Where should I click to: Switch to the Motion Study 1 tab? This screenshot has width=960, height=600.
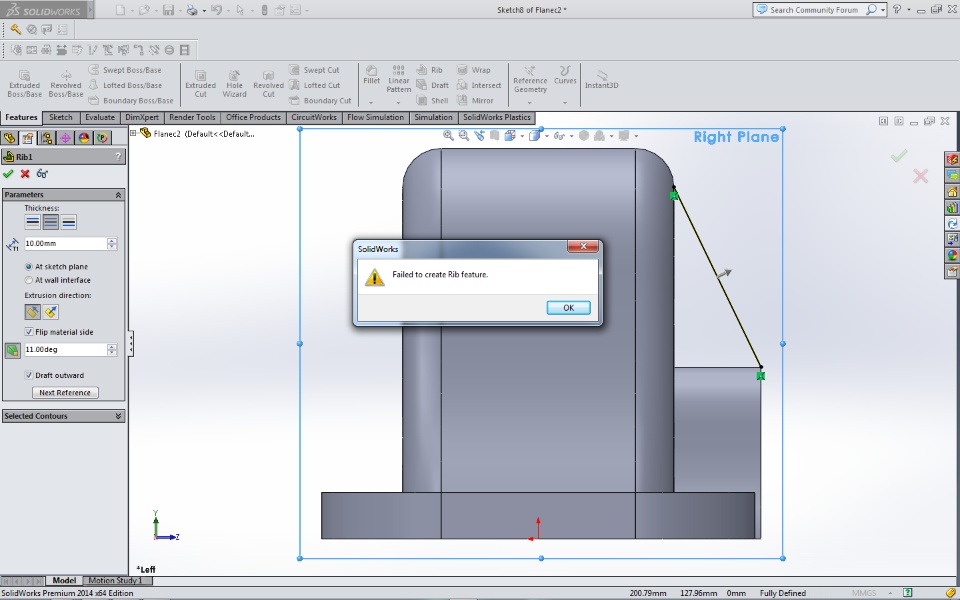point(115,580)
